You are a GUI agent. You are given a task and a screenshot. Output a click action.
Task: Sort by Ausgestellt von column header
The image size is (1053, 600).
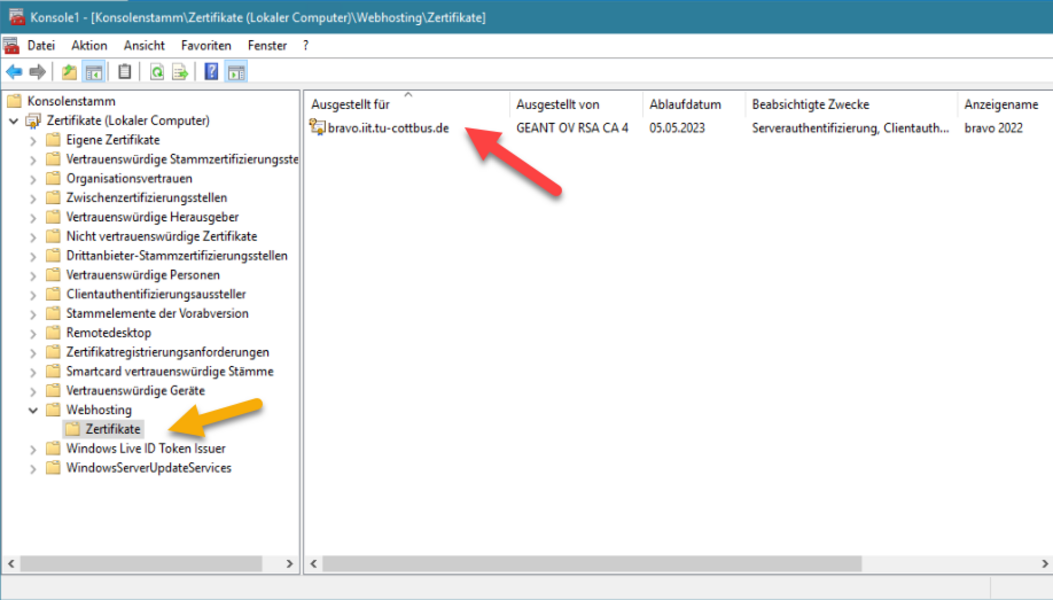click(x=557, y=104)
